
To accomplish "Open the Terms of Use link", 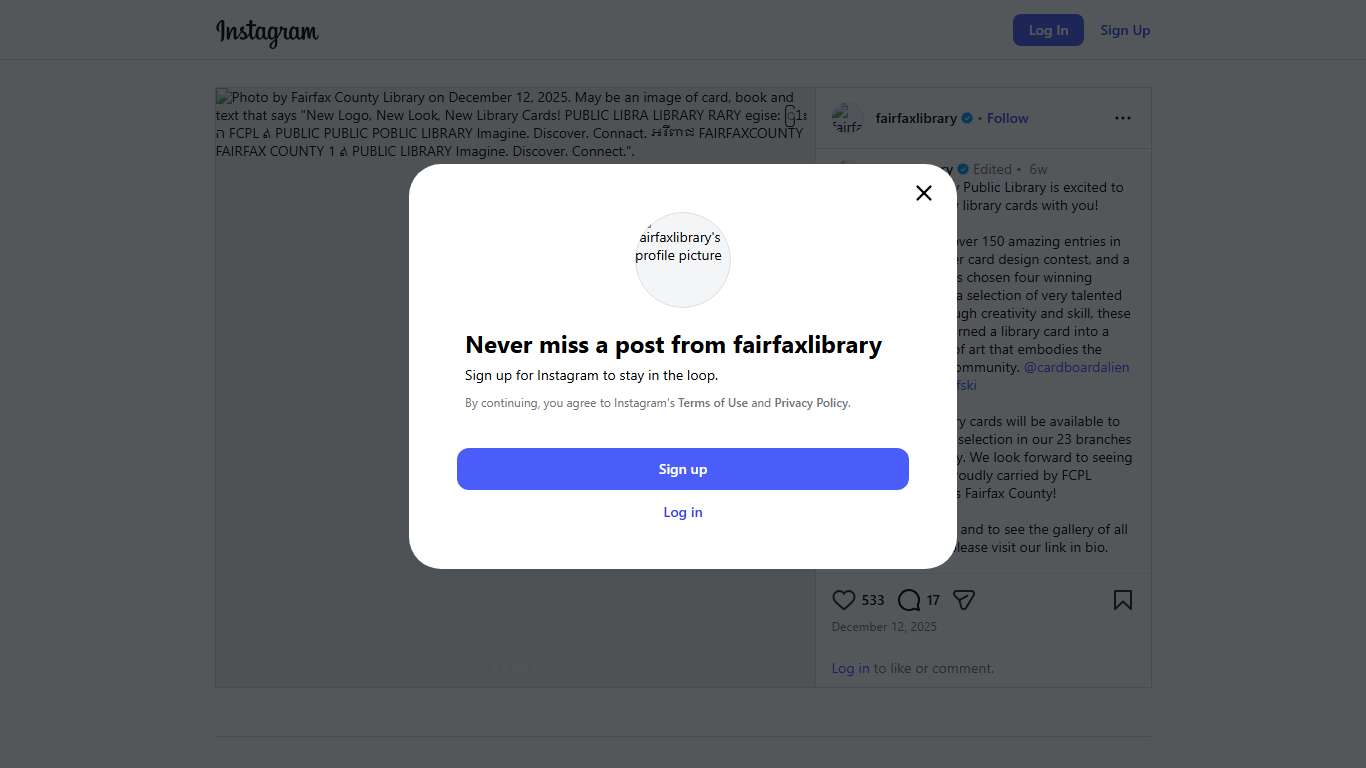I will (x=713, y=403).
